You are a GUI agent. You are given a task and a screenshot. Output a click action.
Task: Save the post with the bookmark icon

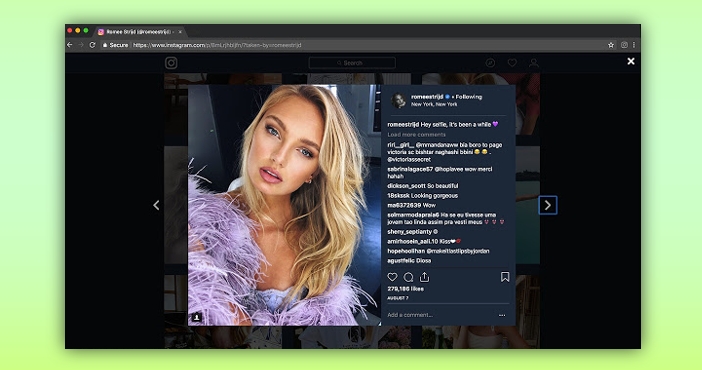pos(505,277)
